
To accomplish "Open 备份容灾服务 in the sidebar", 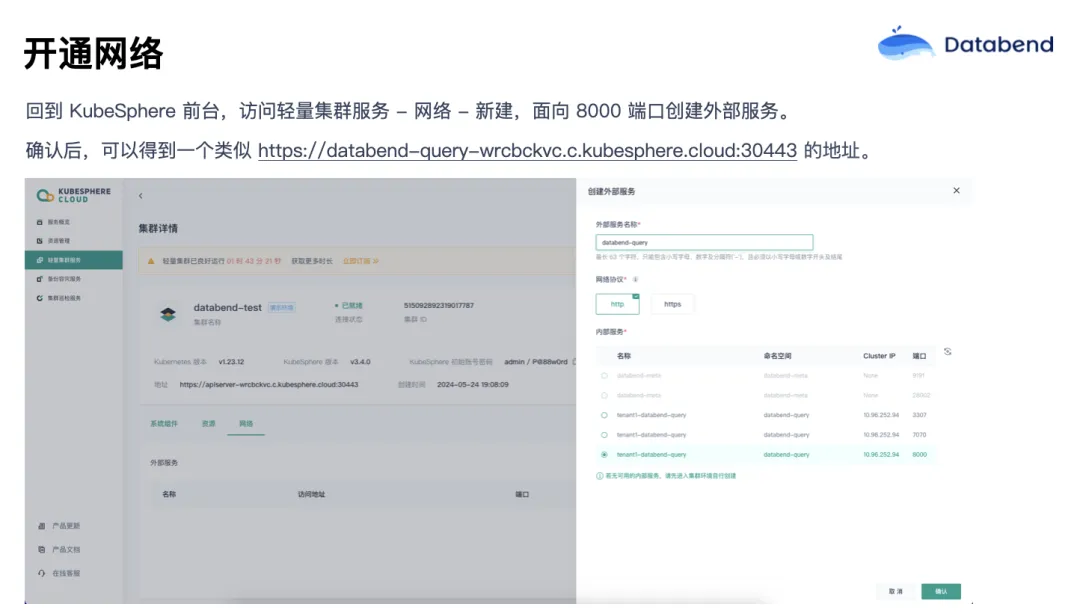I will [59, 279].
